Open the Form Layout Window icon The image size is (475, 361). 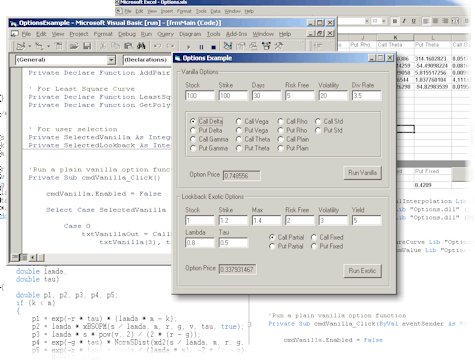click(x=253, y=46)
